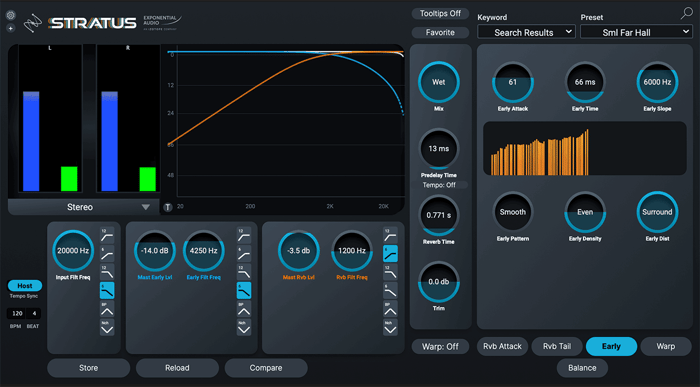Click the Input Filt Freq 20000 Hz knob
The width and height of the screenshot is (700, 387).
point(73,251)
